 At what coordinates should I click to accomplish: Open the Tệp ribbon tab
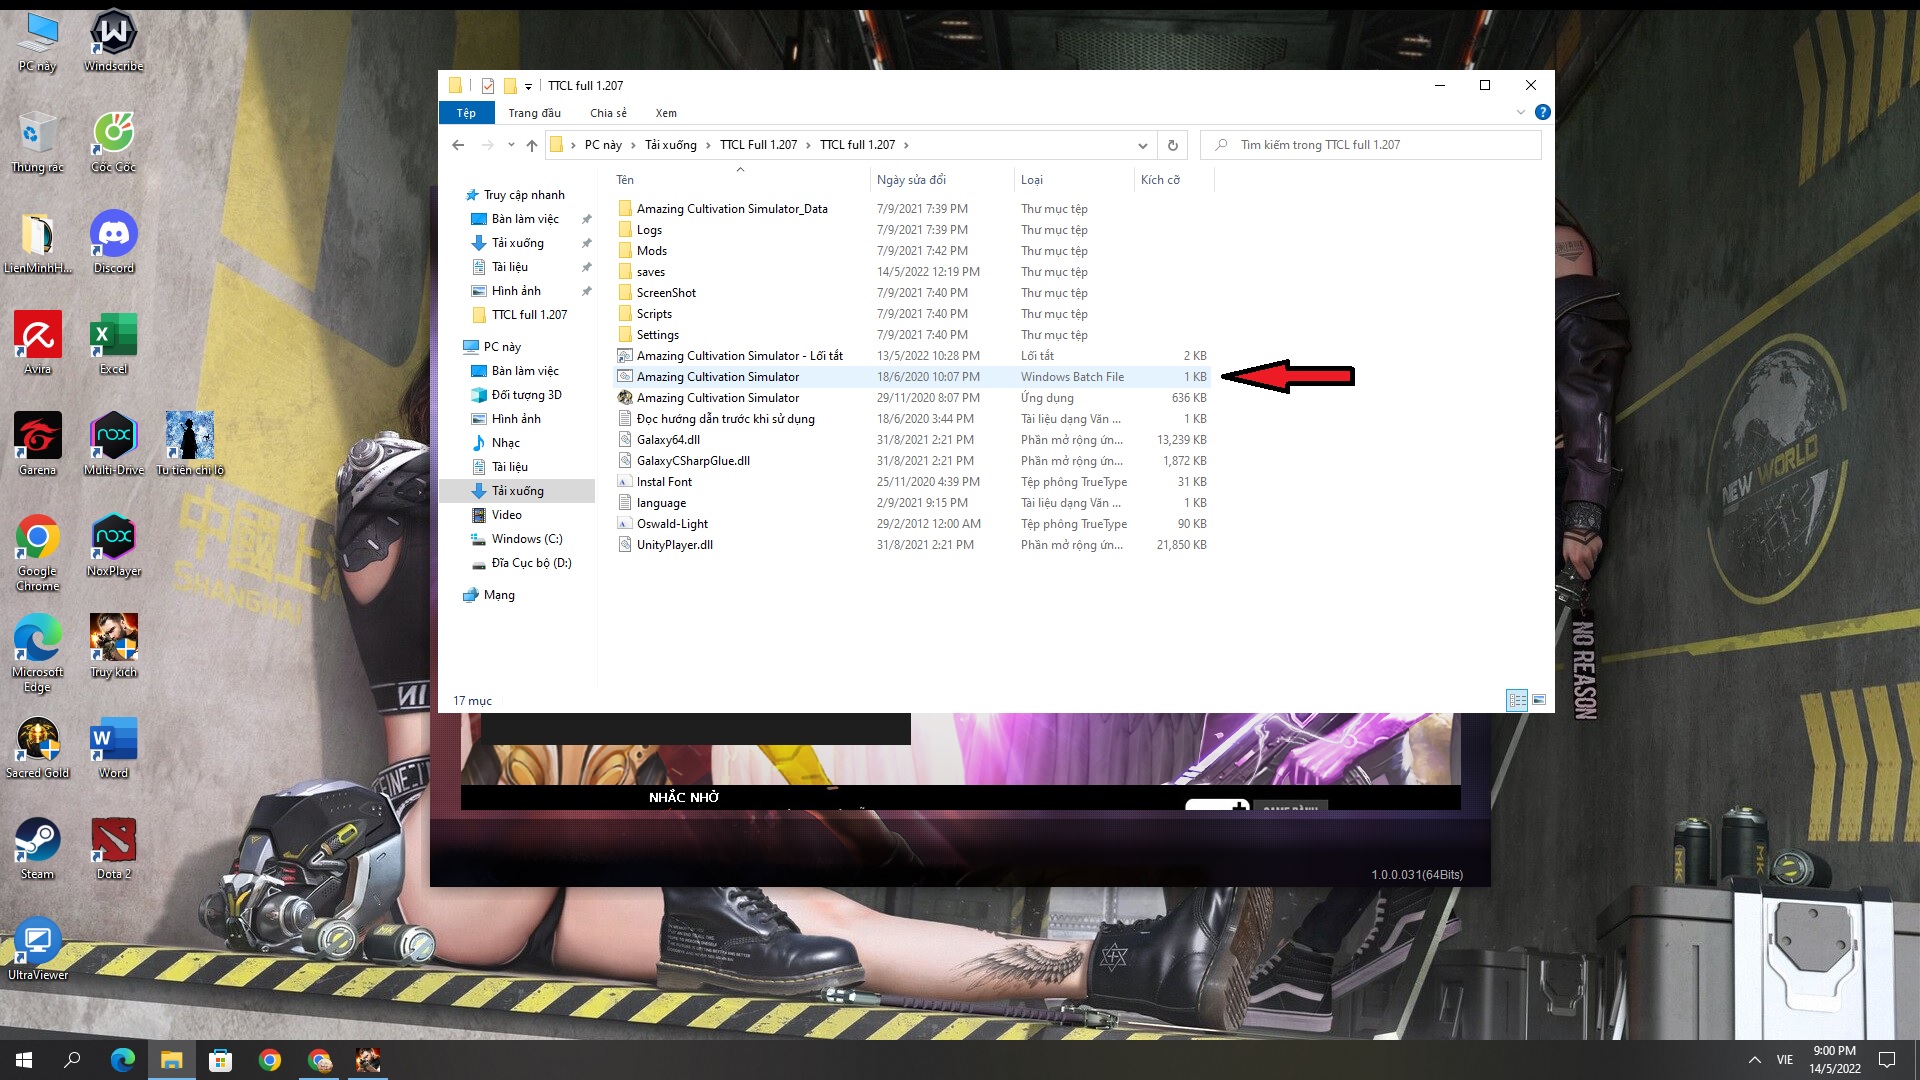tap(466, 113)
